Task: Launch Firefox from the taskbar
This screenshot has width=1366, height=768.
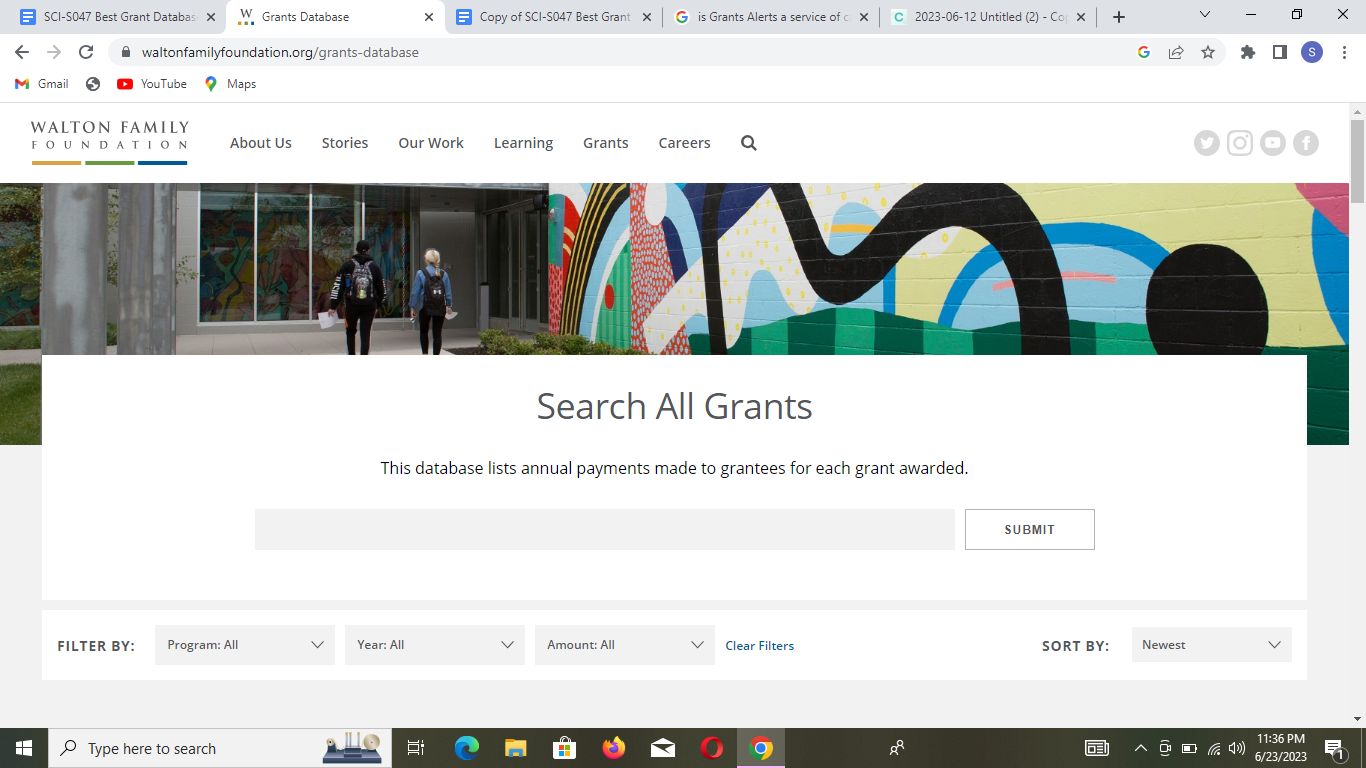Action: click(x=613, y=747)
